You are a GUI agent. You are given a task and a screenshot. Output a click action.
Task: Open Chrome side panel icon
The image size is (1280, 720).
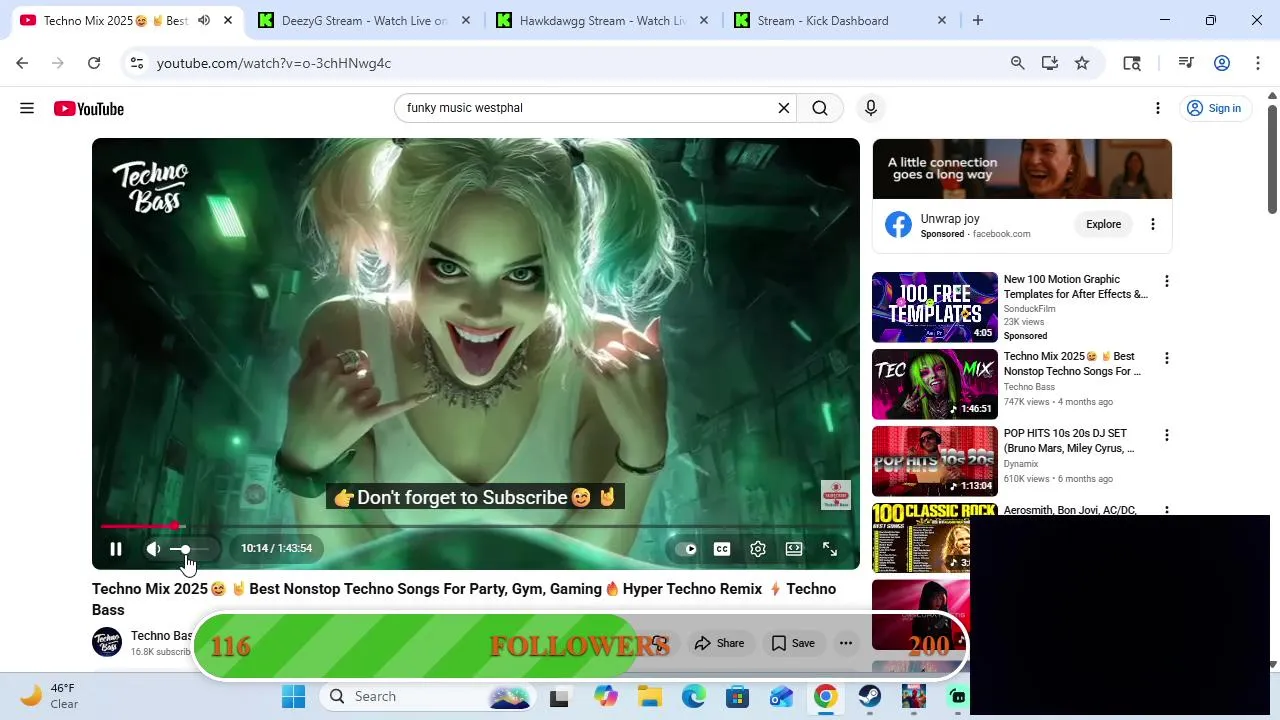coord(1132,63)
